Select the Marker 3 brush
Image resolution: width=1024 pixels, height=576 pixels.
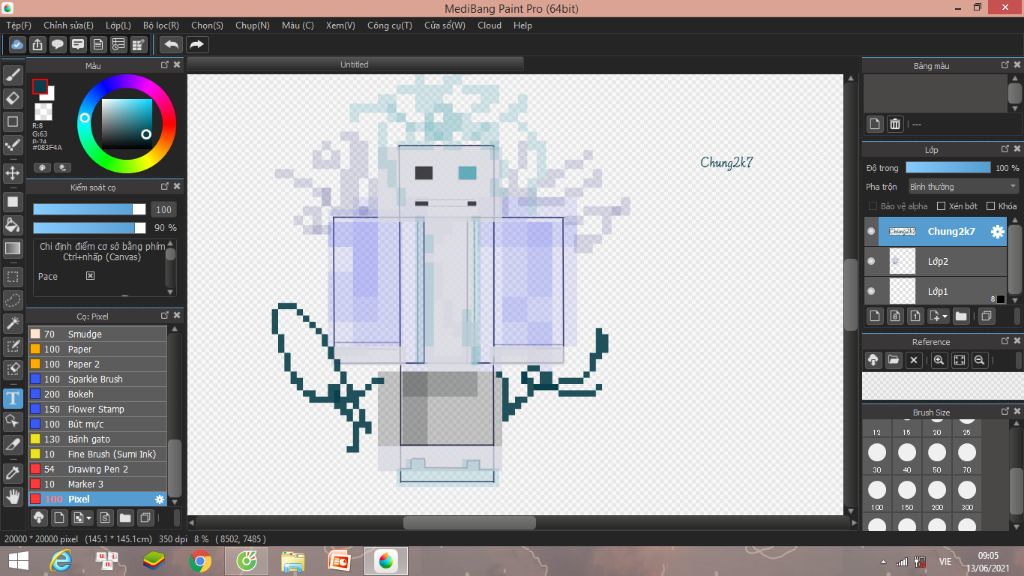pyautogui.click(x=98, y=484)
